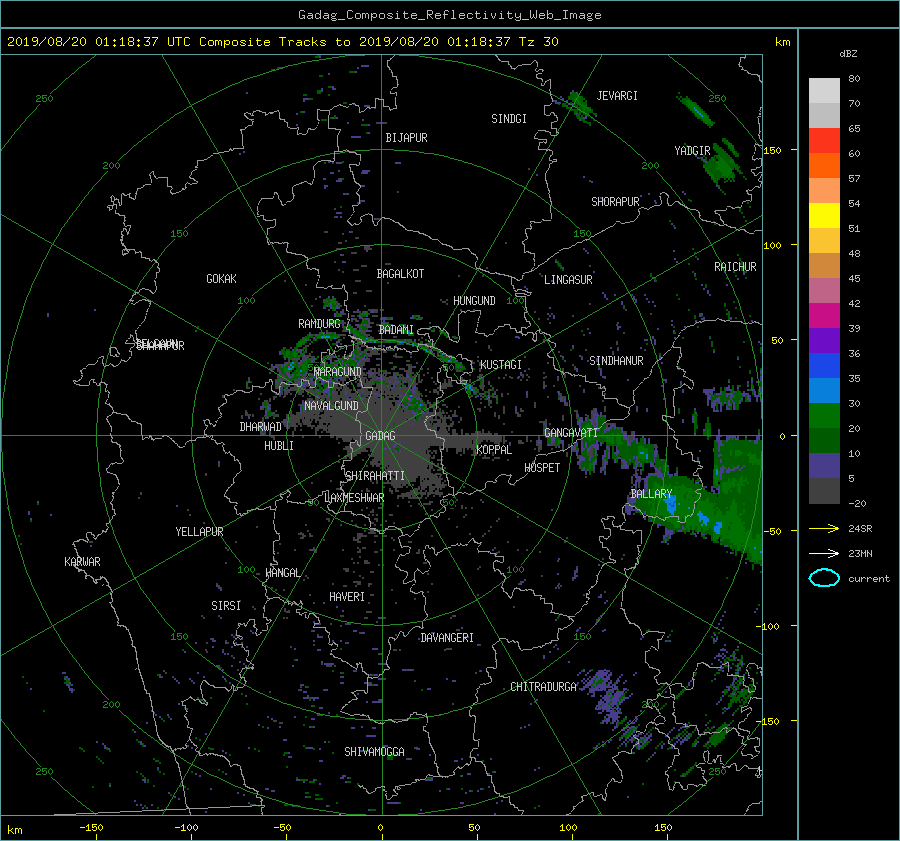Click the RAMDURG city label
900x841 pixels.
[319, 324]
